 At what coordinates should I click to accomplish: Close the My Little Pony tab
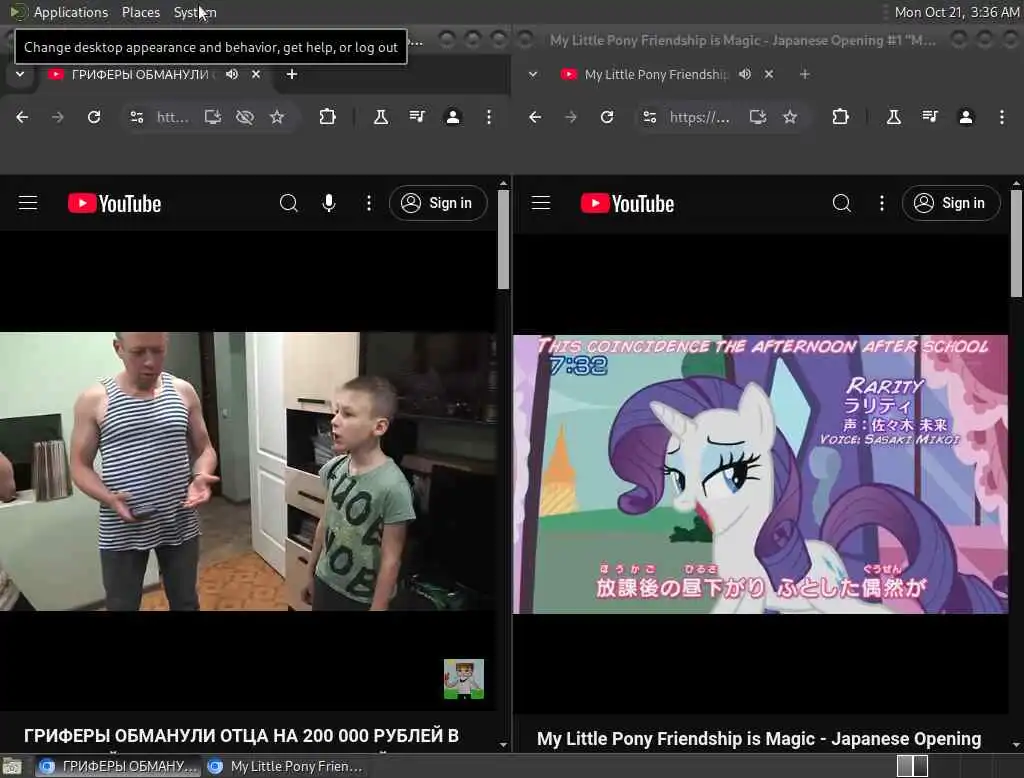769,74
